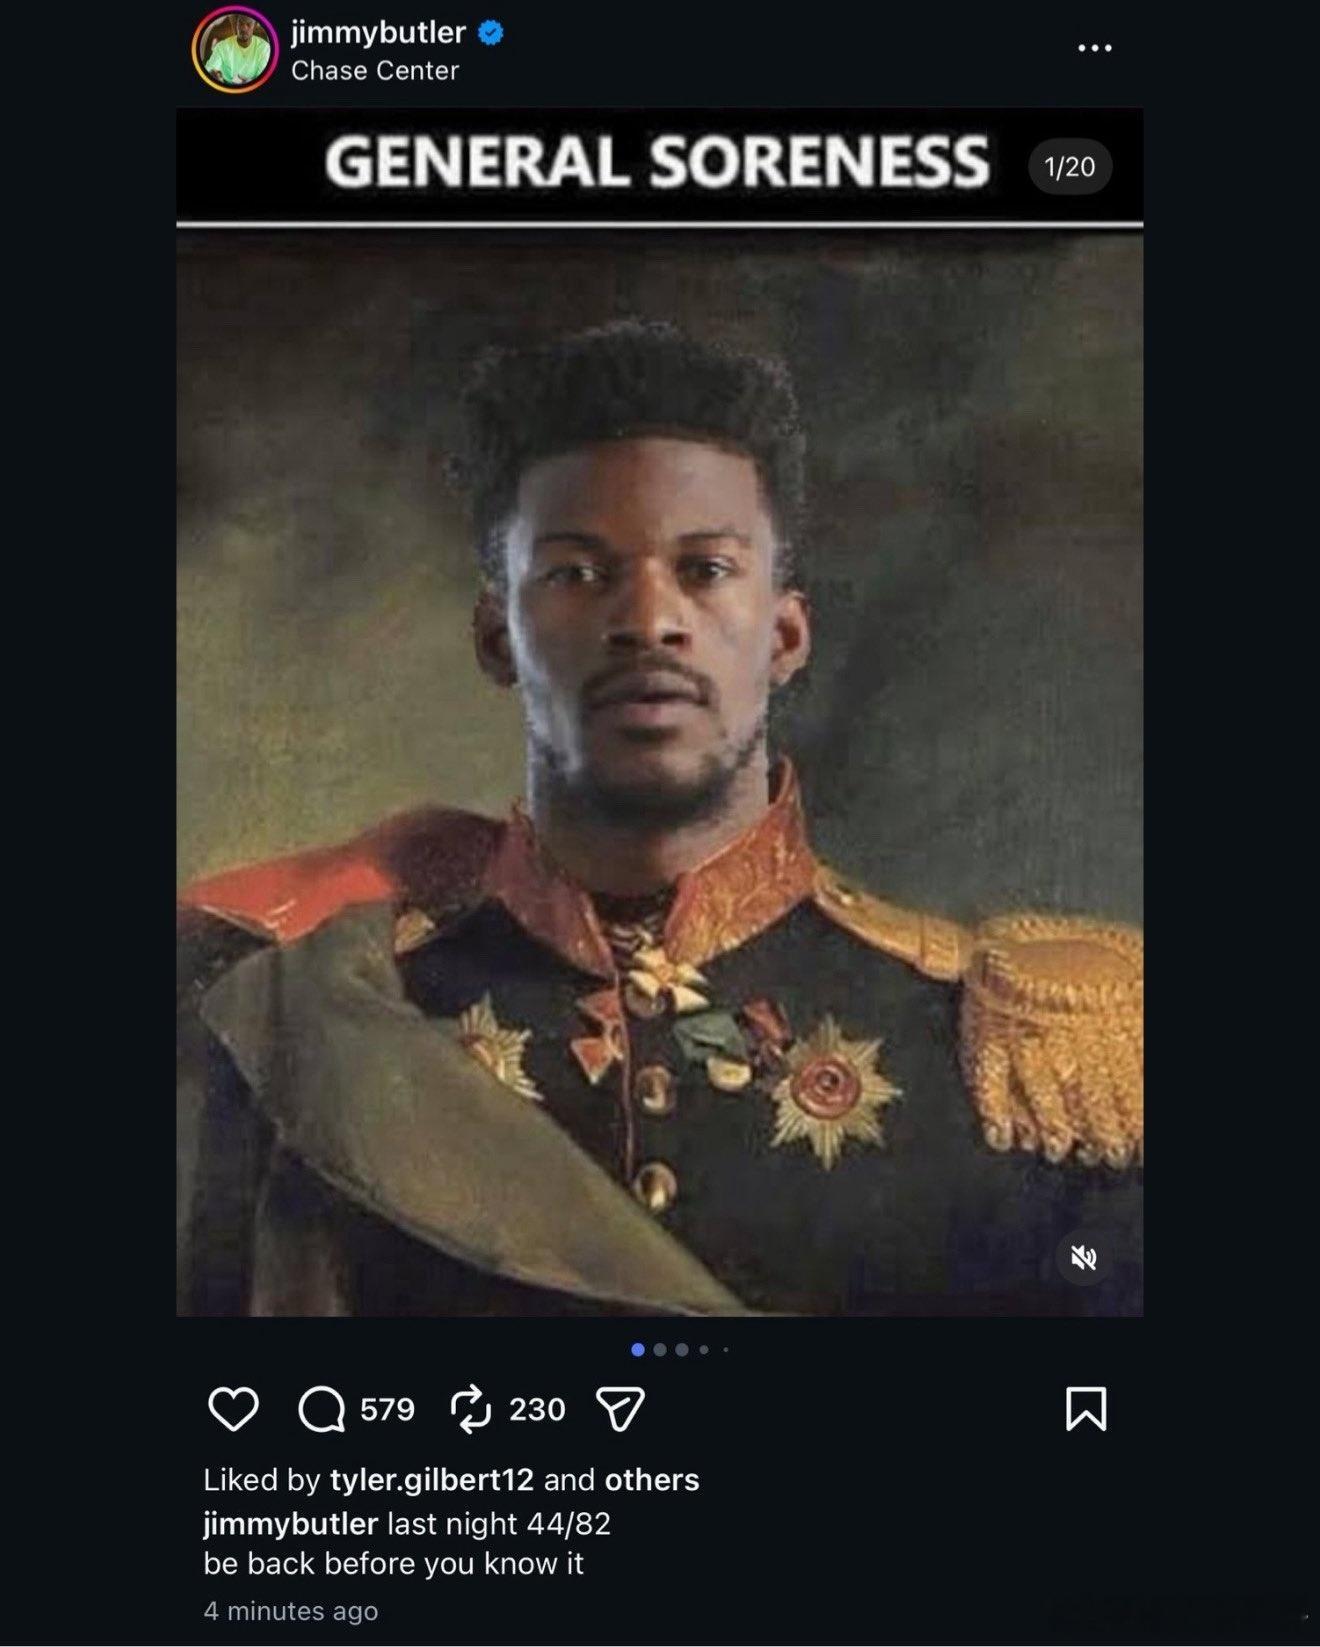Open the jimmybutler username in header
The height and width of the screenshot is (1647, 1320).
click(378, 32)
